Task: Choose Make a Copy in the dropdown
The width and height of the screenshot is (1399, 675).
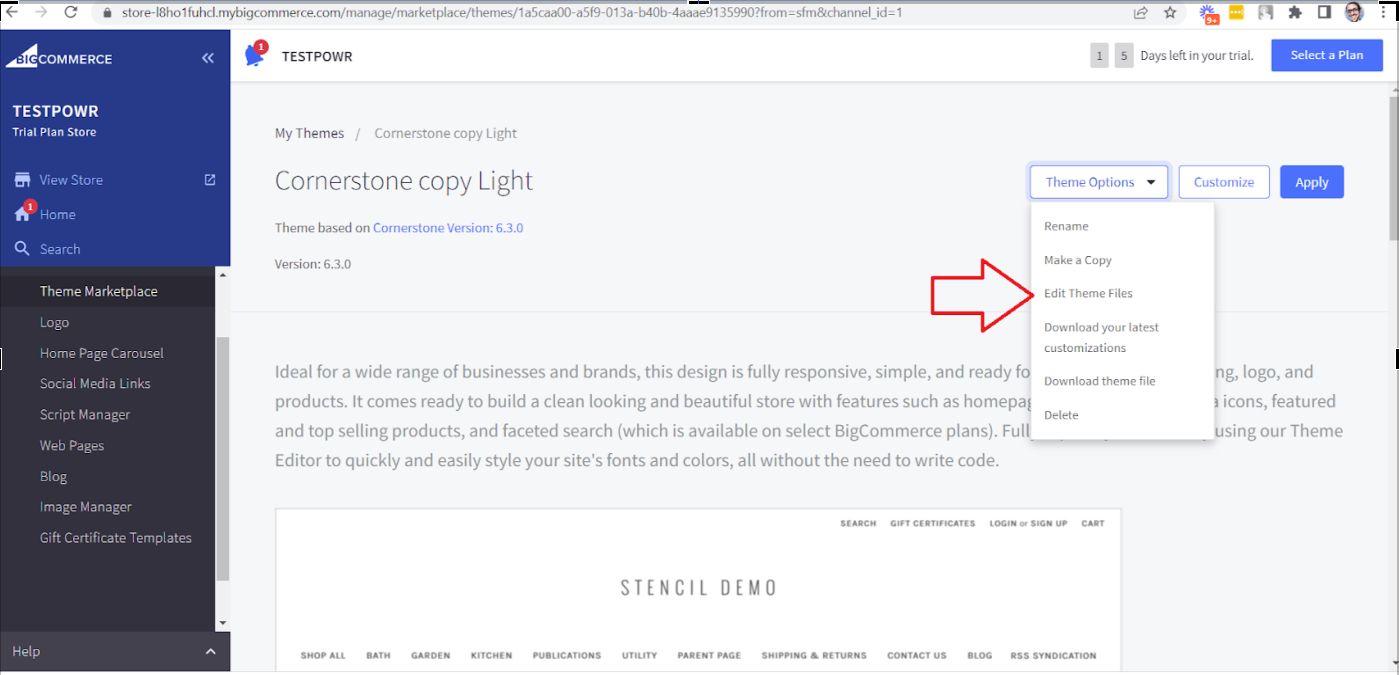Action: pyautogui.click(x=1078, y=260)
